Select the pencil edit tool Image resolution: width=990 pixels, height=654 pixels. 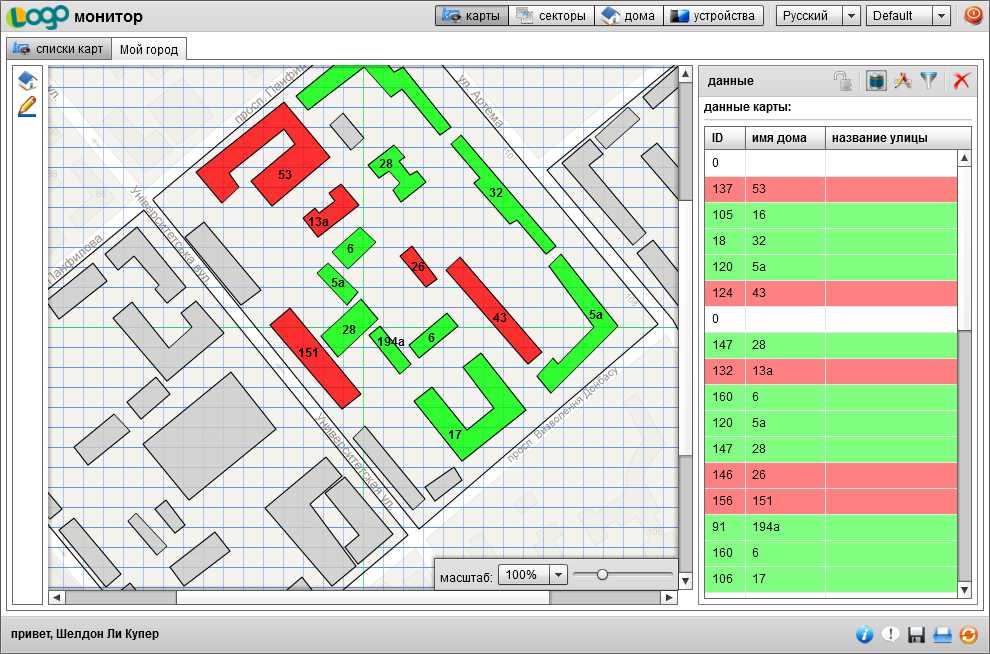(x=27, y=106)
